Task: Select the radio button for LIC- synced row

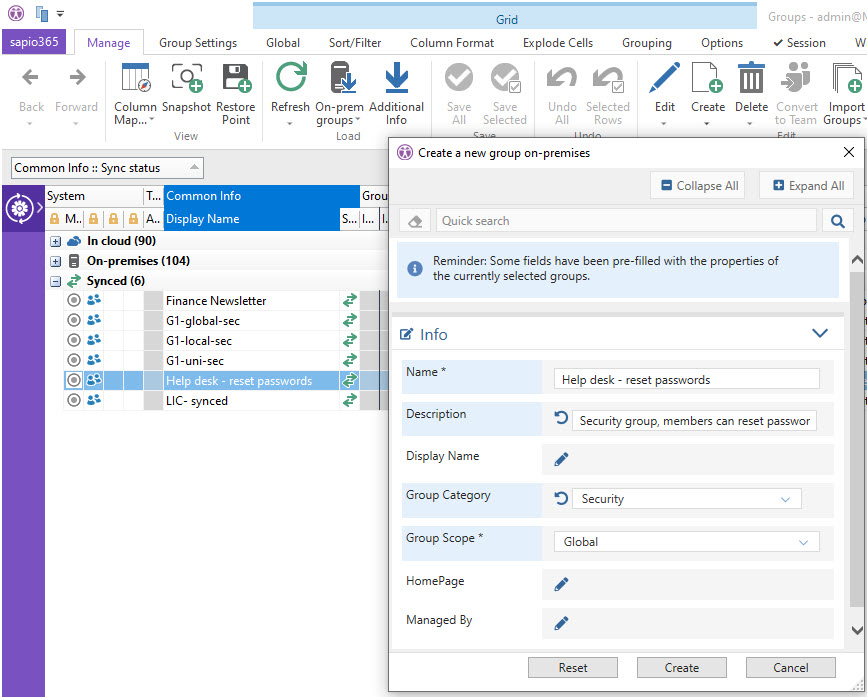Action: click(73, 400)
